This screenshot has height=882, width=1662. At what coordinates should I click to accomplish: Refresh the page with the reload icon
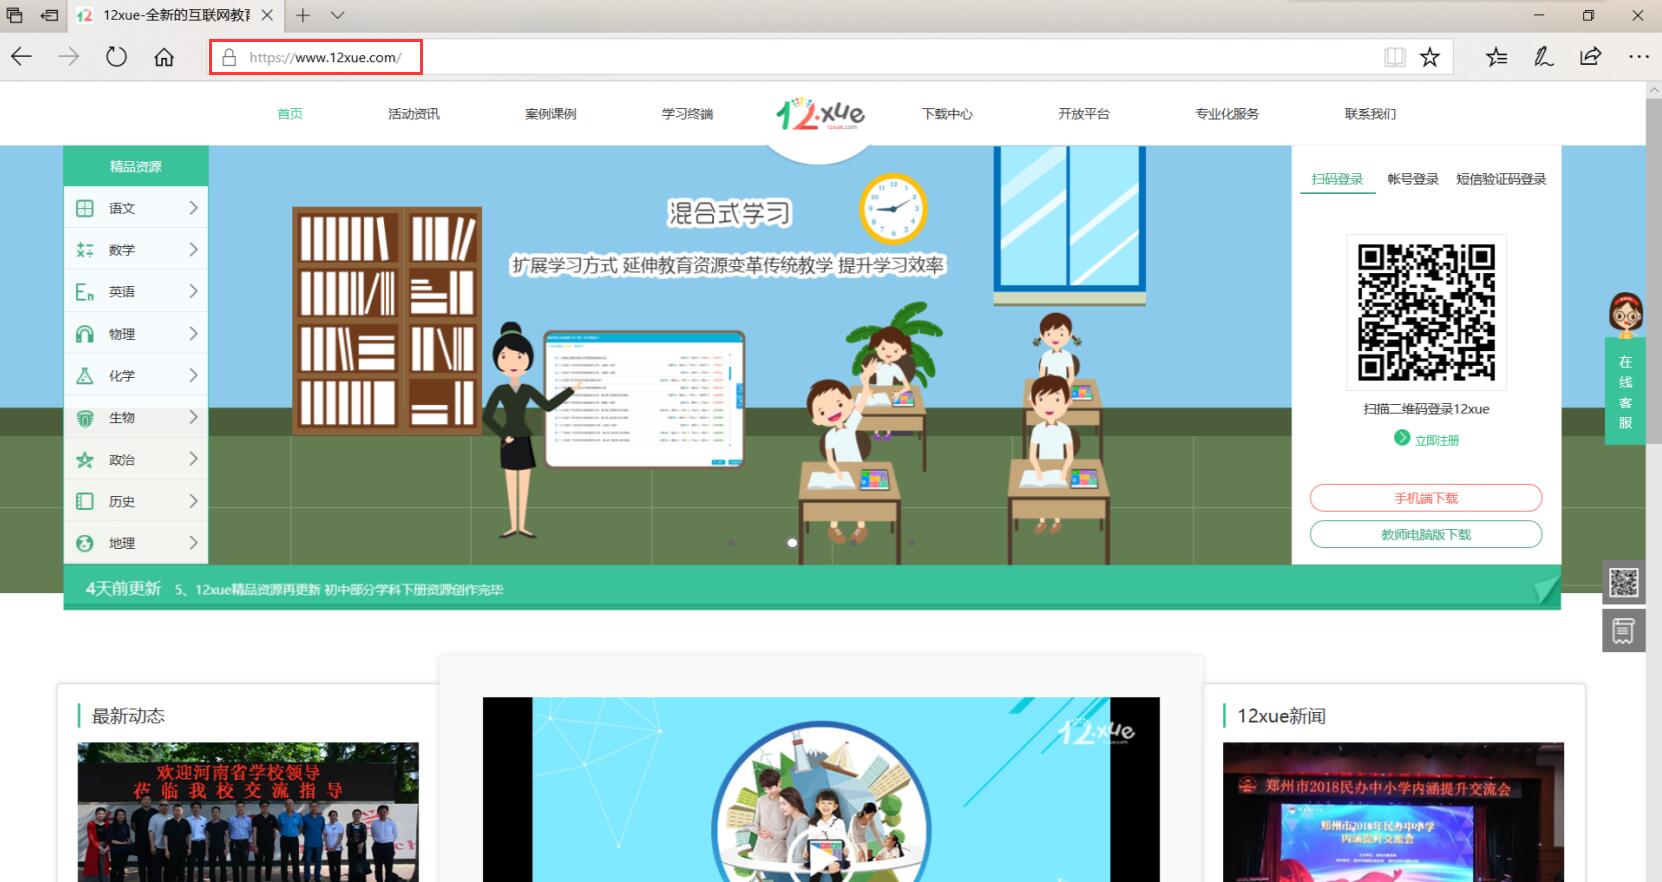(x=116, y=57)
